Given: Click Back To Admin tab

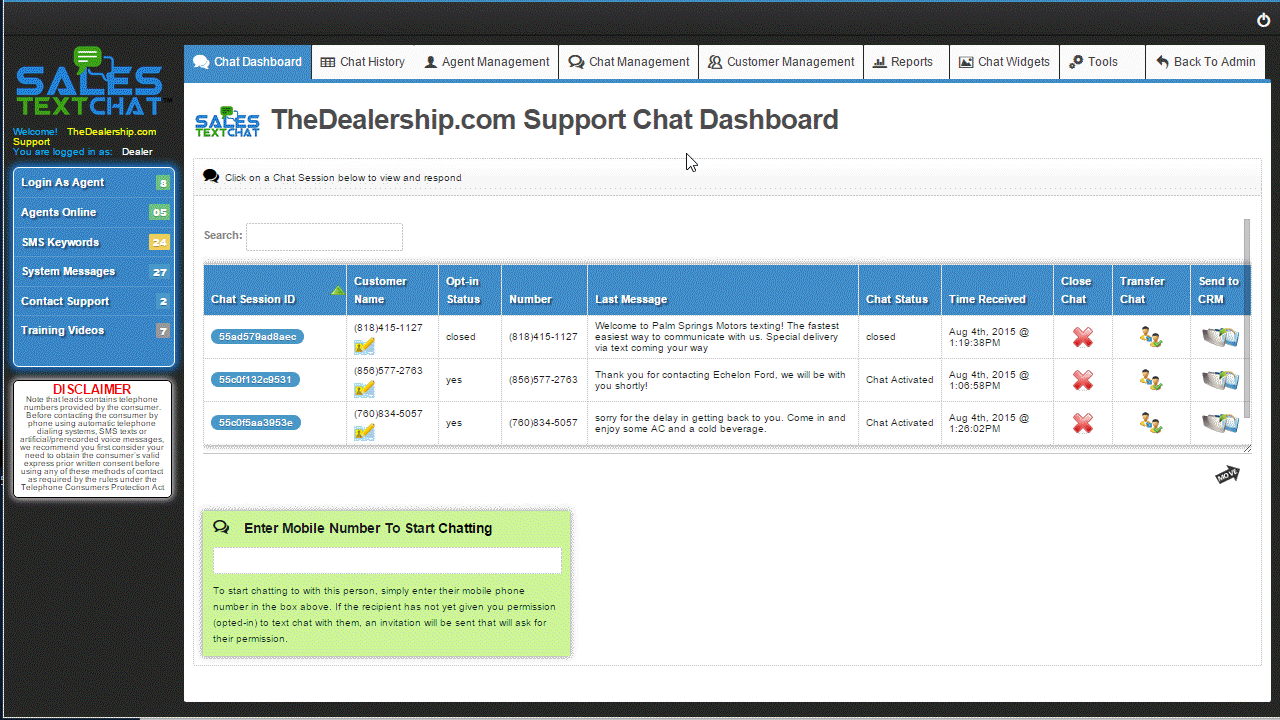Looking at the screenshot, I should pos(1205,62).
